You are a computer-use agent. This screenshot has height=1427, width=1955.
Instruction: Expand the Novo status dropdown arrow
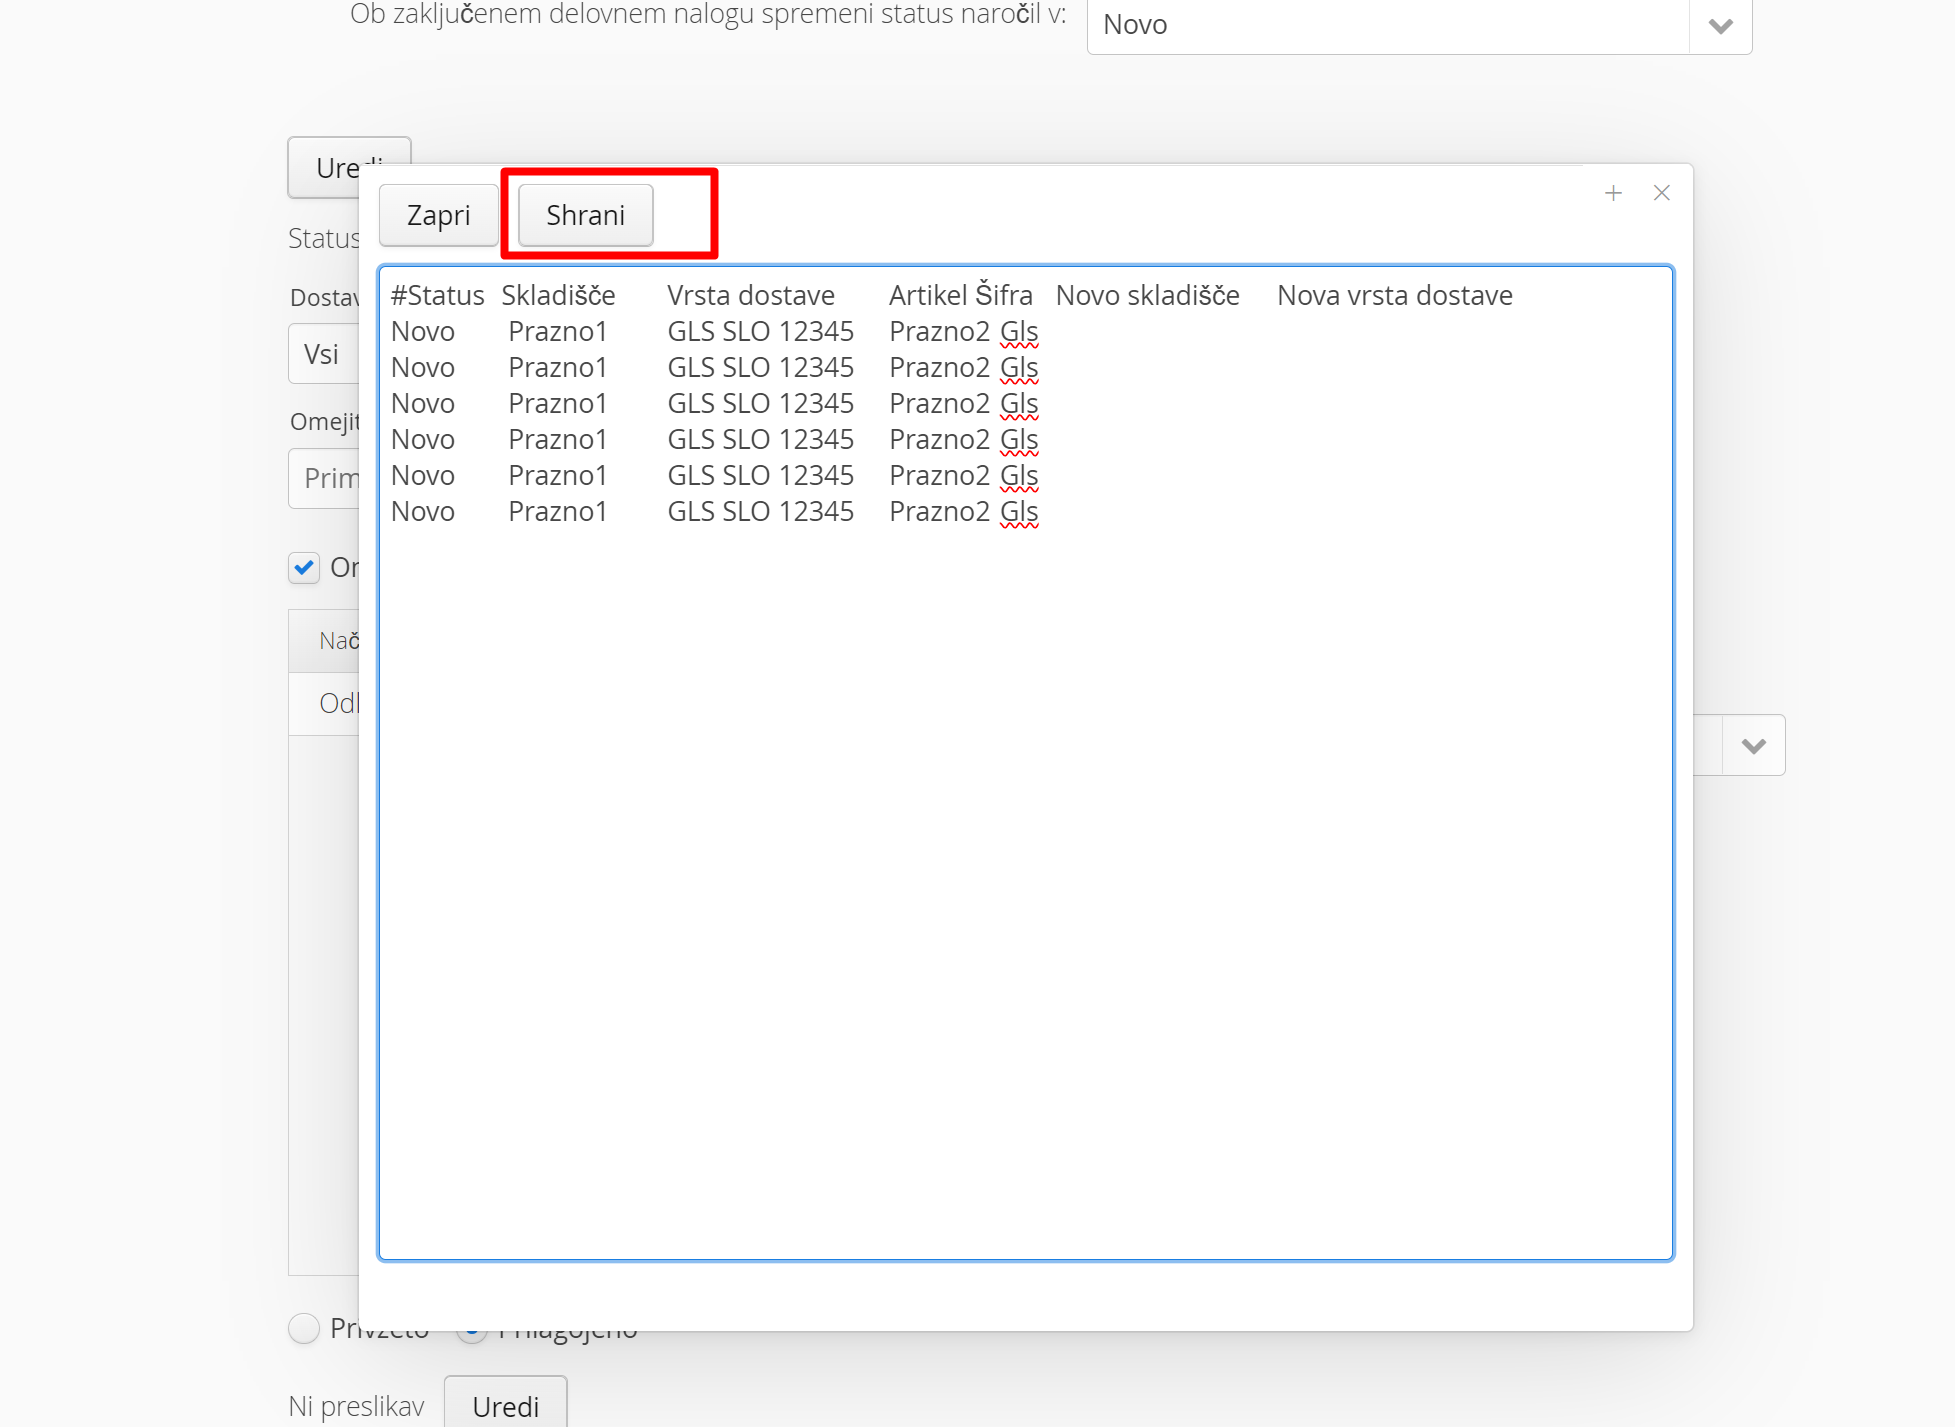(x=1720, y=26)
